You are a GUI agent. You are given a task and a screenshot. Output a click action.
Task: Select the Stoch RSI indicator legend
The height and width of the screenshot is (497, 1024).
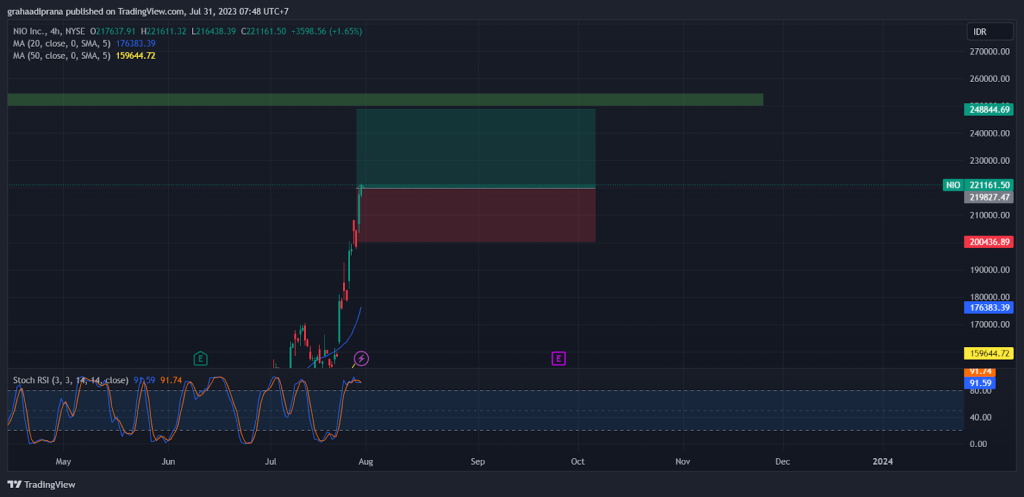tap(71, 380)
